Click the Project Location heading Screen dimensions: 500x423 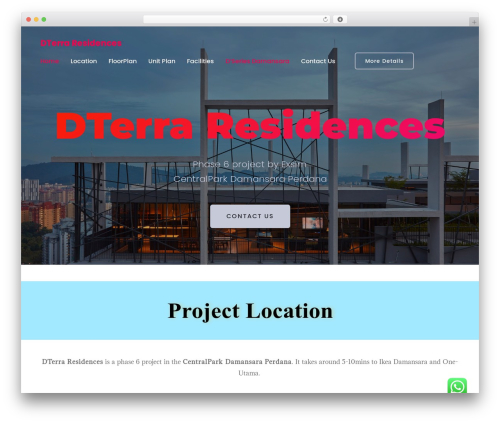(x=250, y=311)
